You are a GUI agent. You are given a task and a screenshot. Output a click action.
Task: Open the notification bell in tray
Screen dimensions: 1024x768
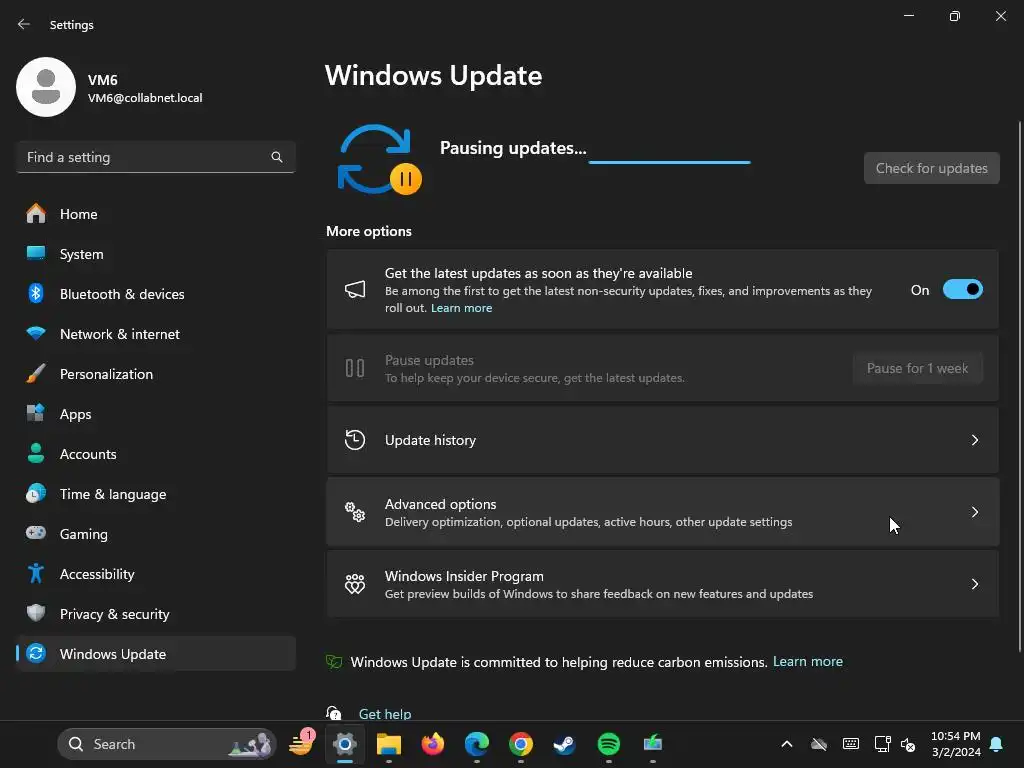(x=997, y=744)
